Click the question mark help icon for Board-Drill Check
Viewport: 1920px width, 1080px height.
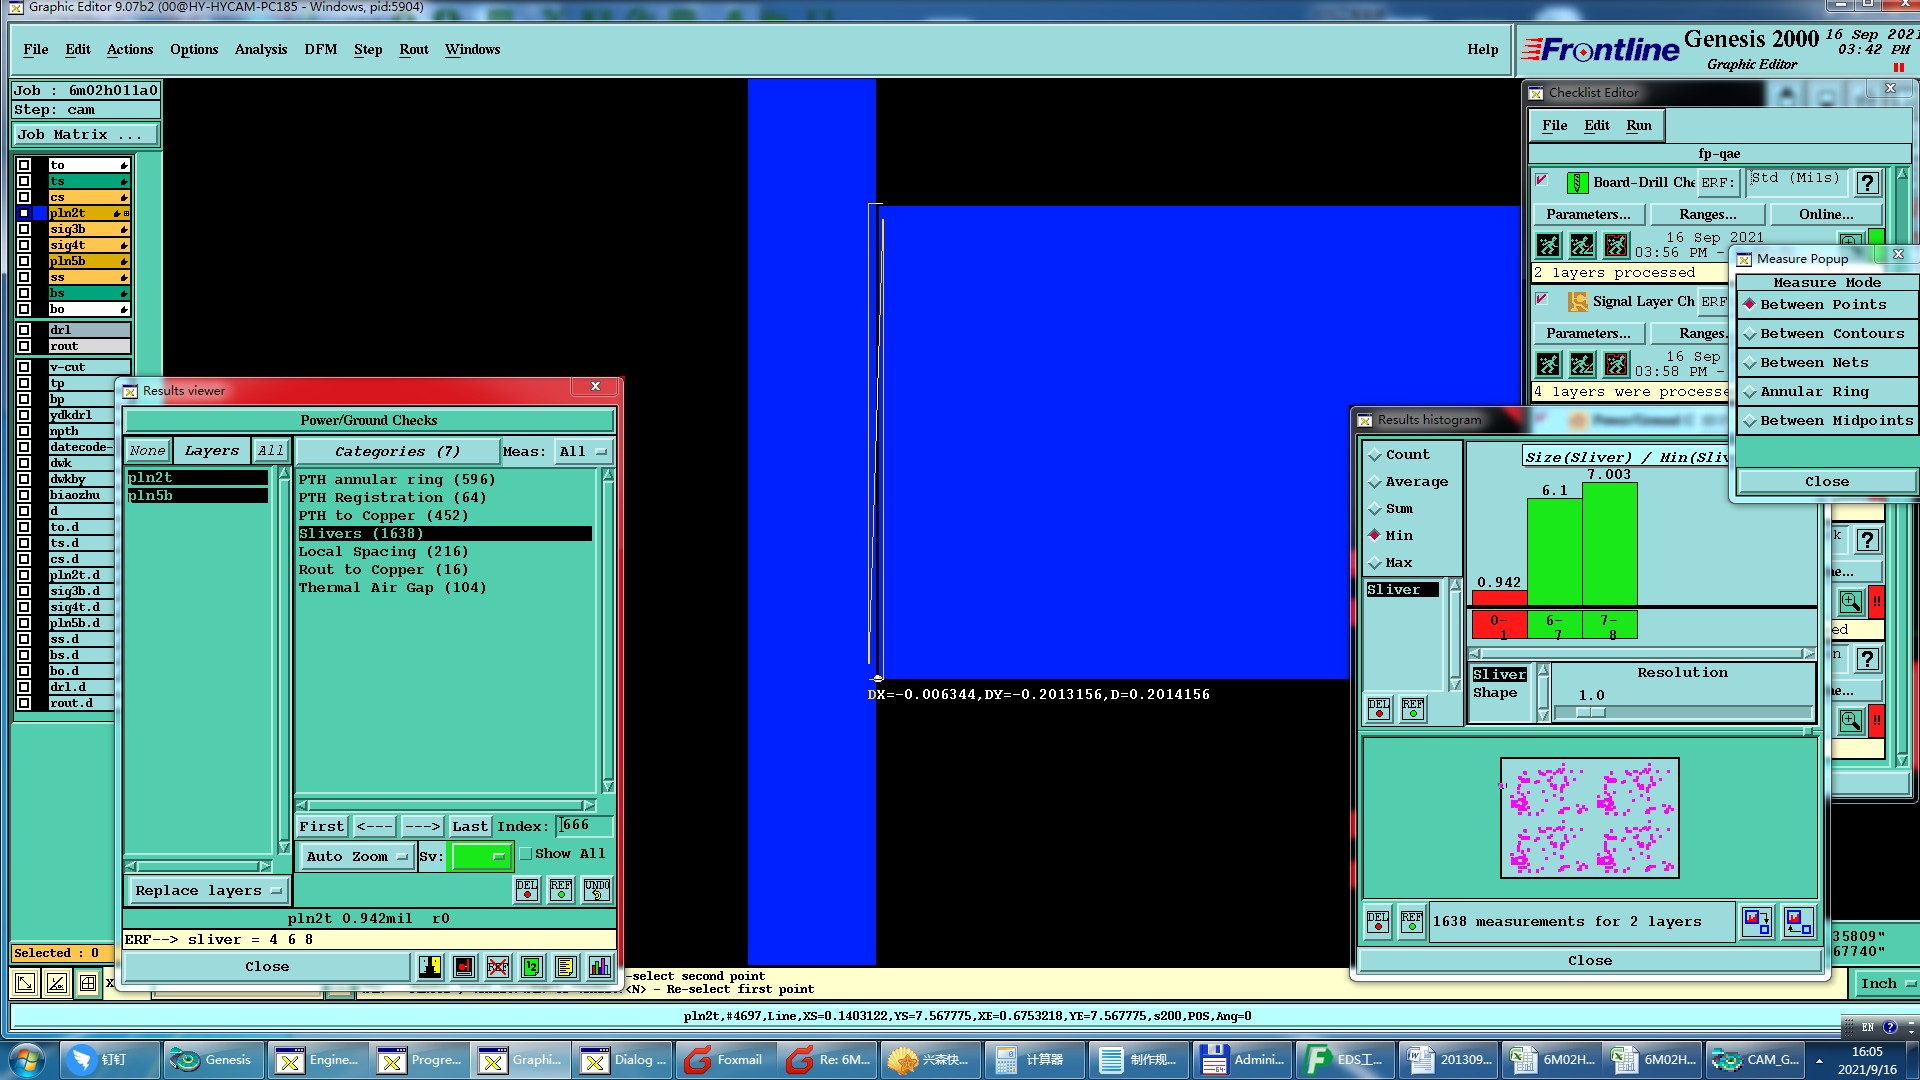pos(1866,183)
